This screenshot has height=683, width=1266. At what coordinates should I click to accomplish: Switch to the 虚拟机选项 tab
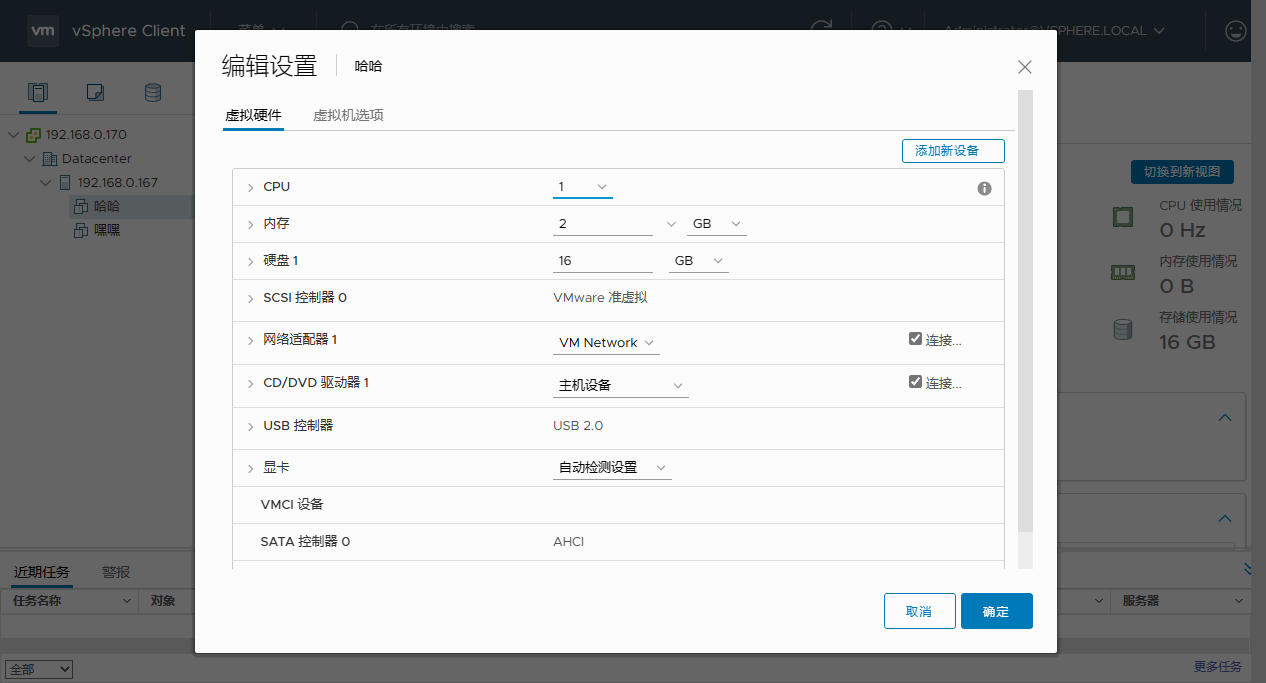point(348,115)
